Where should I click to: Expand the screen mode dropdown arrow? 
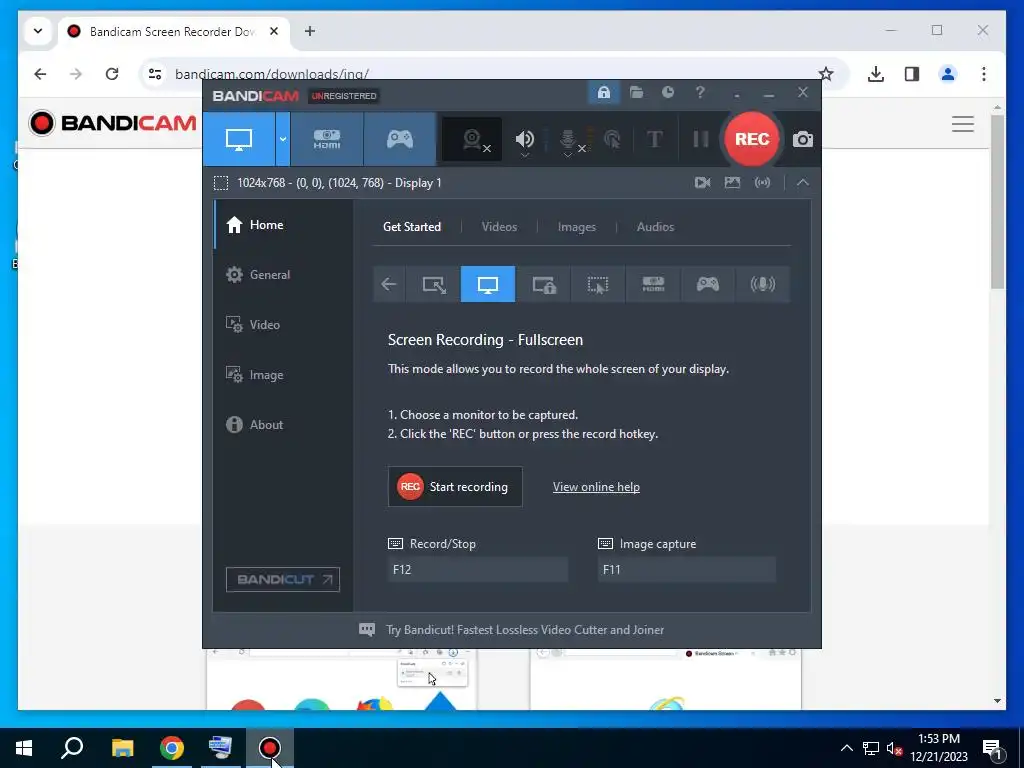point(283,139)
